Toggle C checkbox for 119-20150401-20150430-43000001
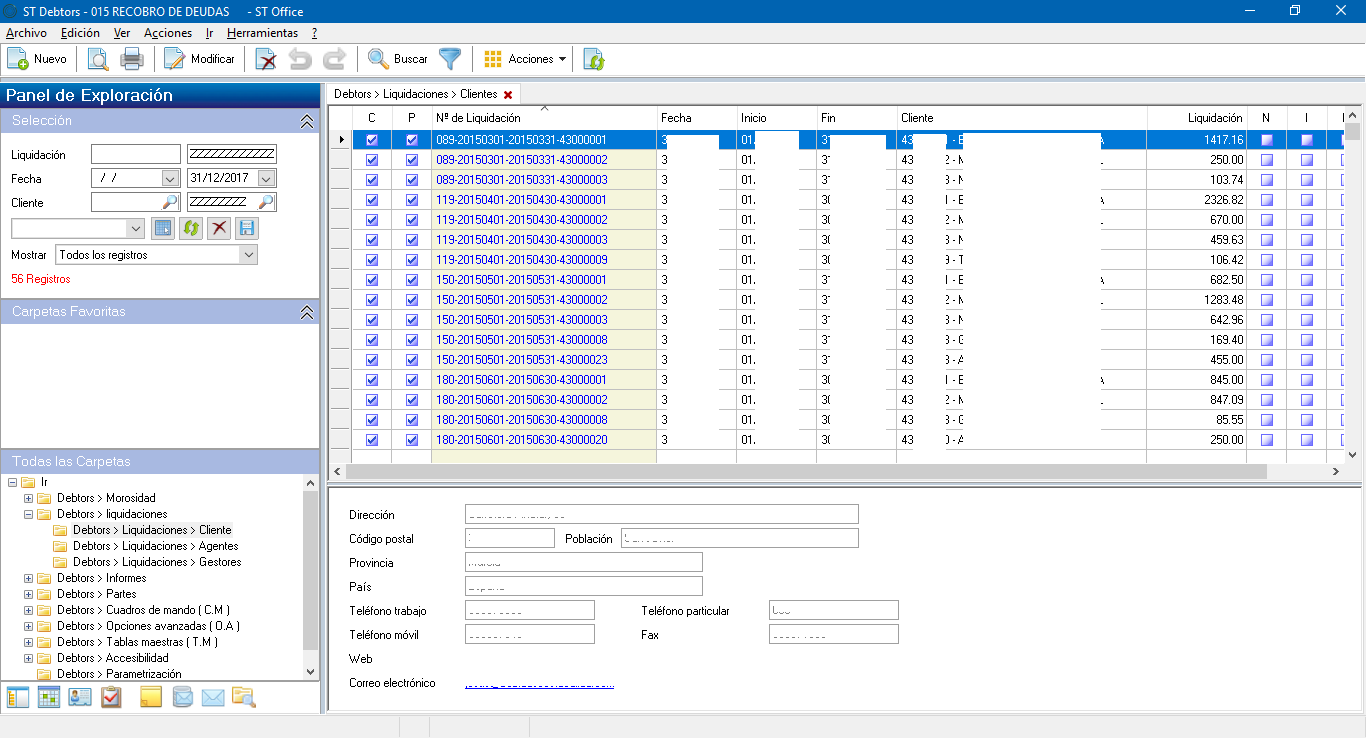The image size is (1366, 738). (x=372, y=200)
